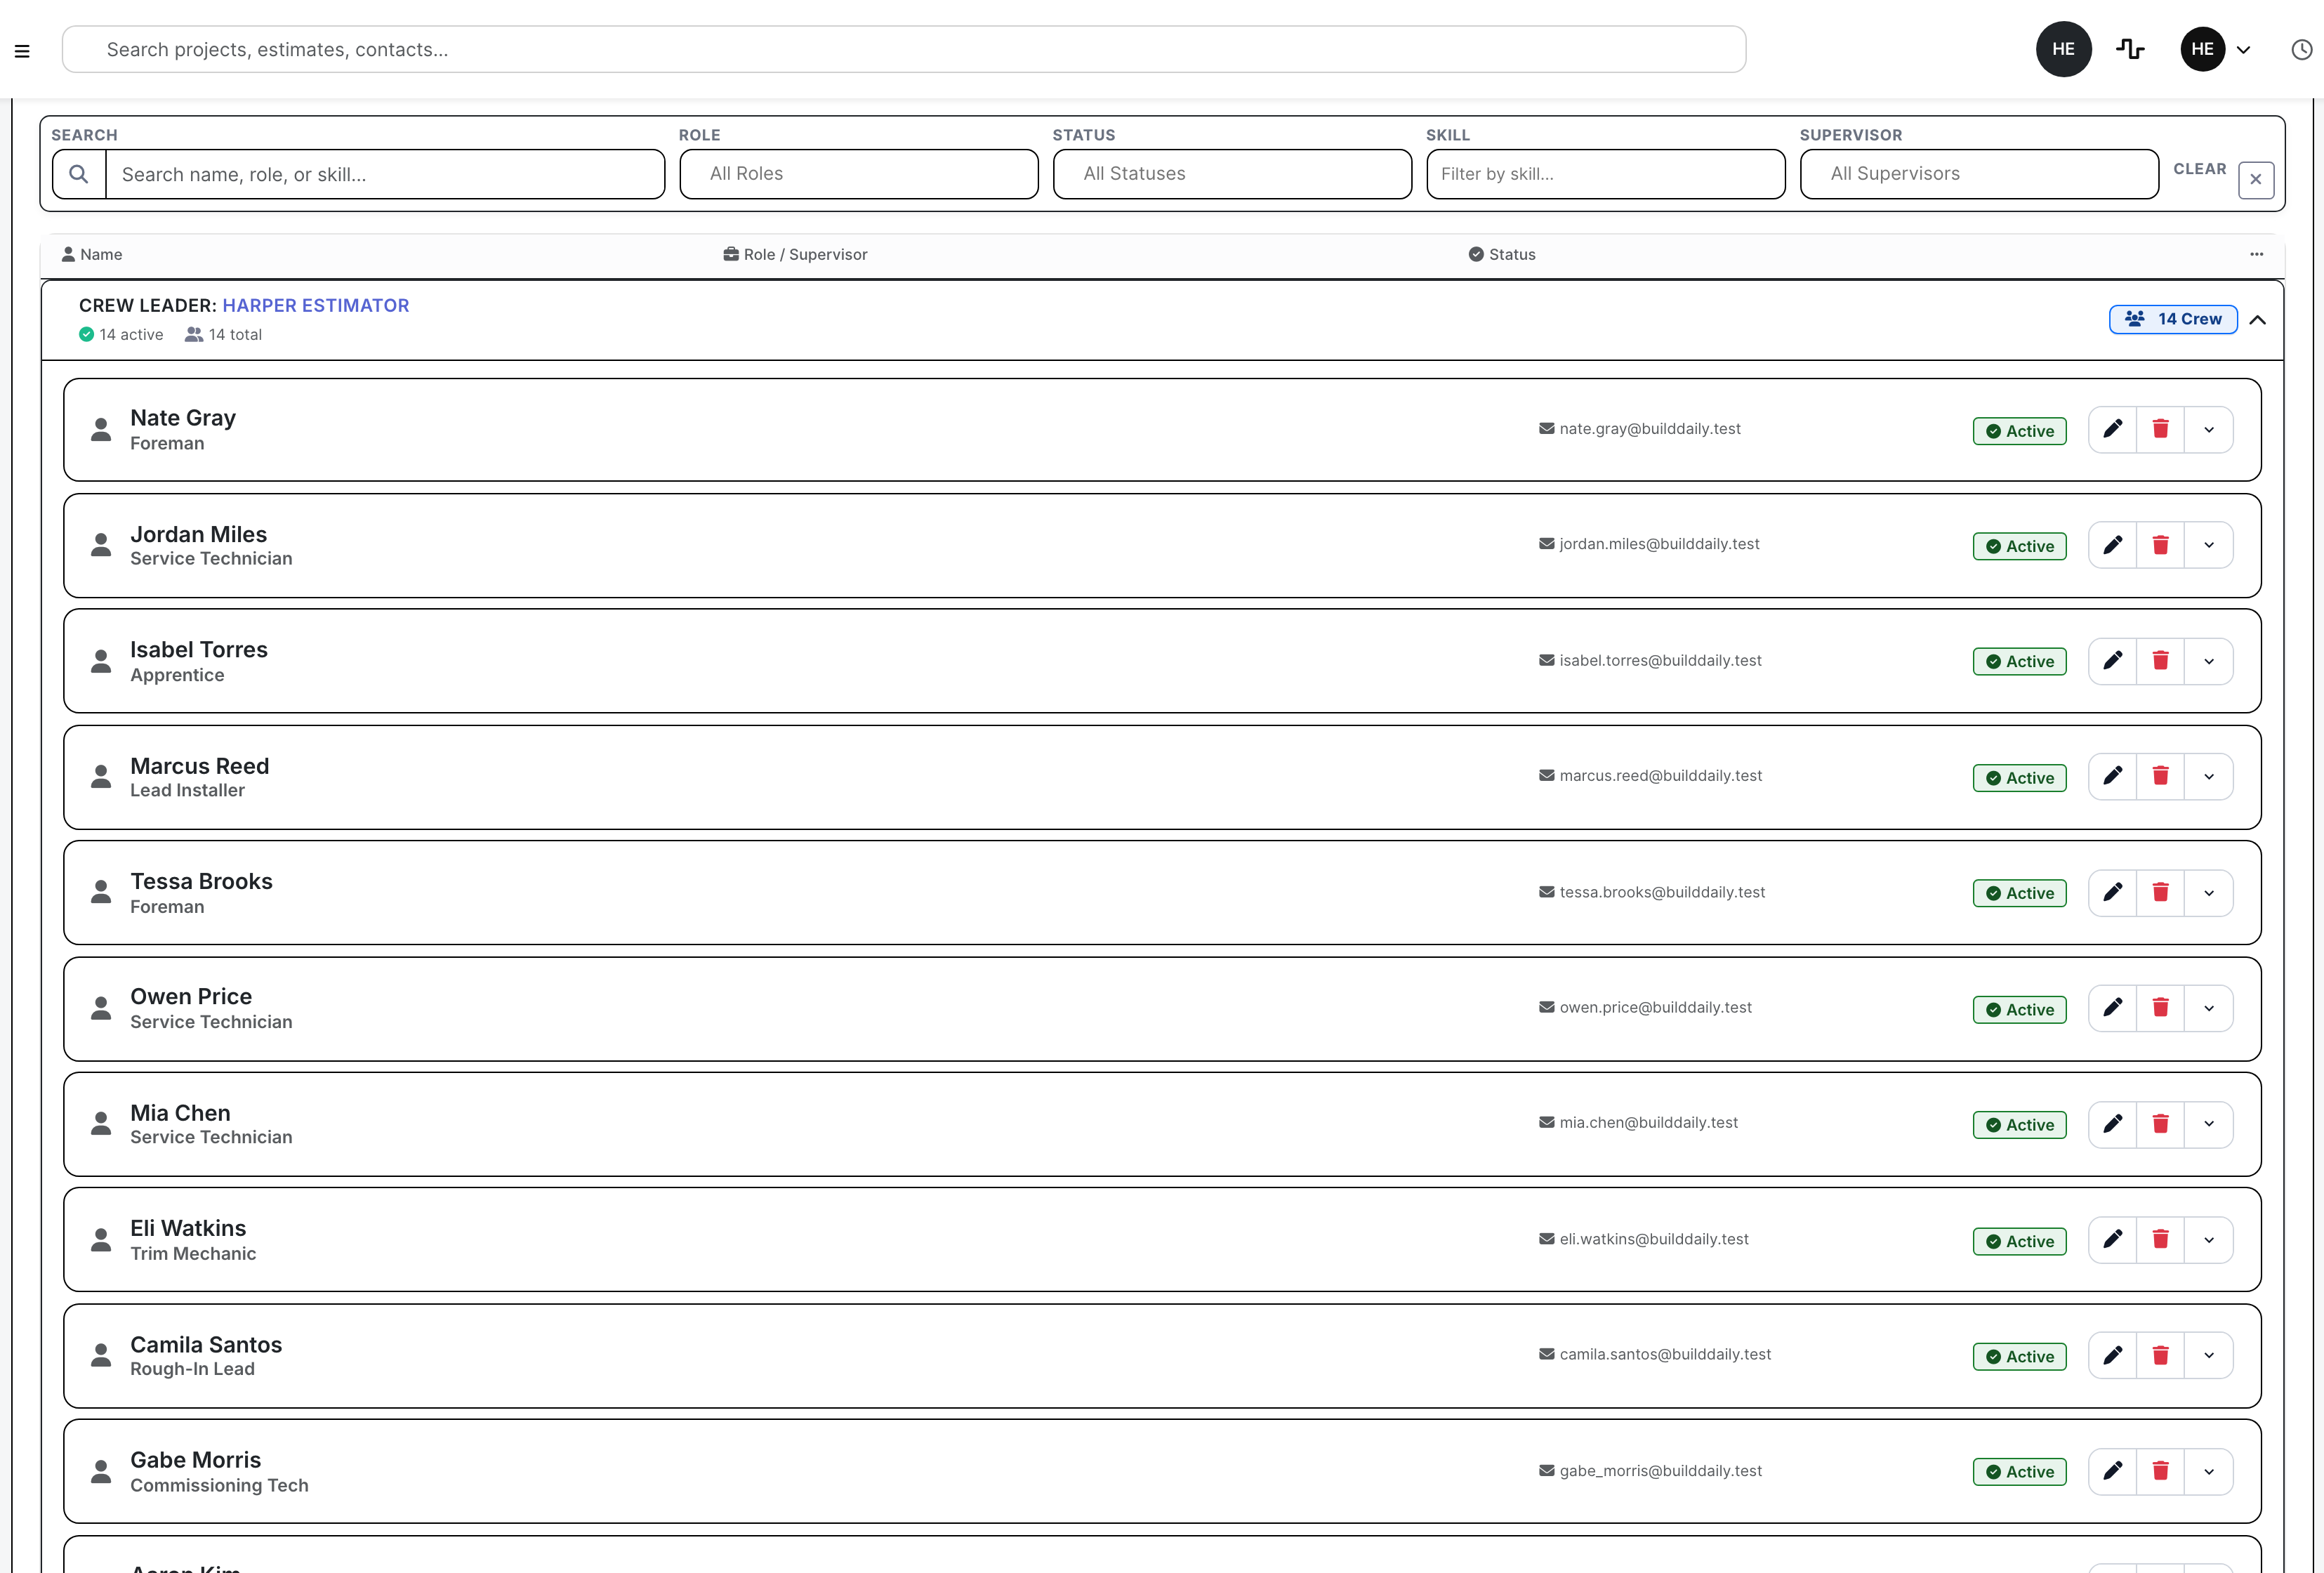Click the magnifier icon in crew search
2324x1573 pixels.
[79, 174]
